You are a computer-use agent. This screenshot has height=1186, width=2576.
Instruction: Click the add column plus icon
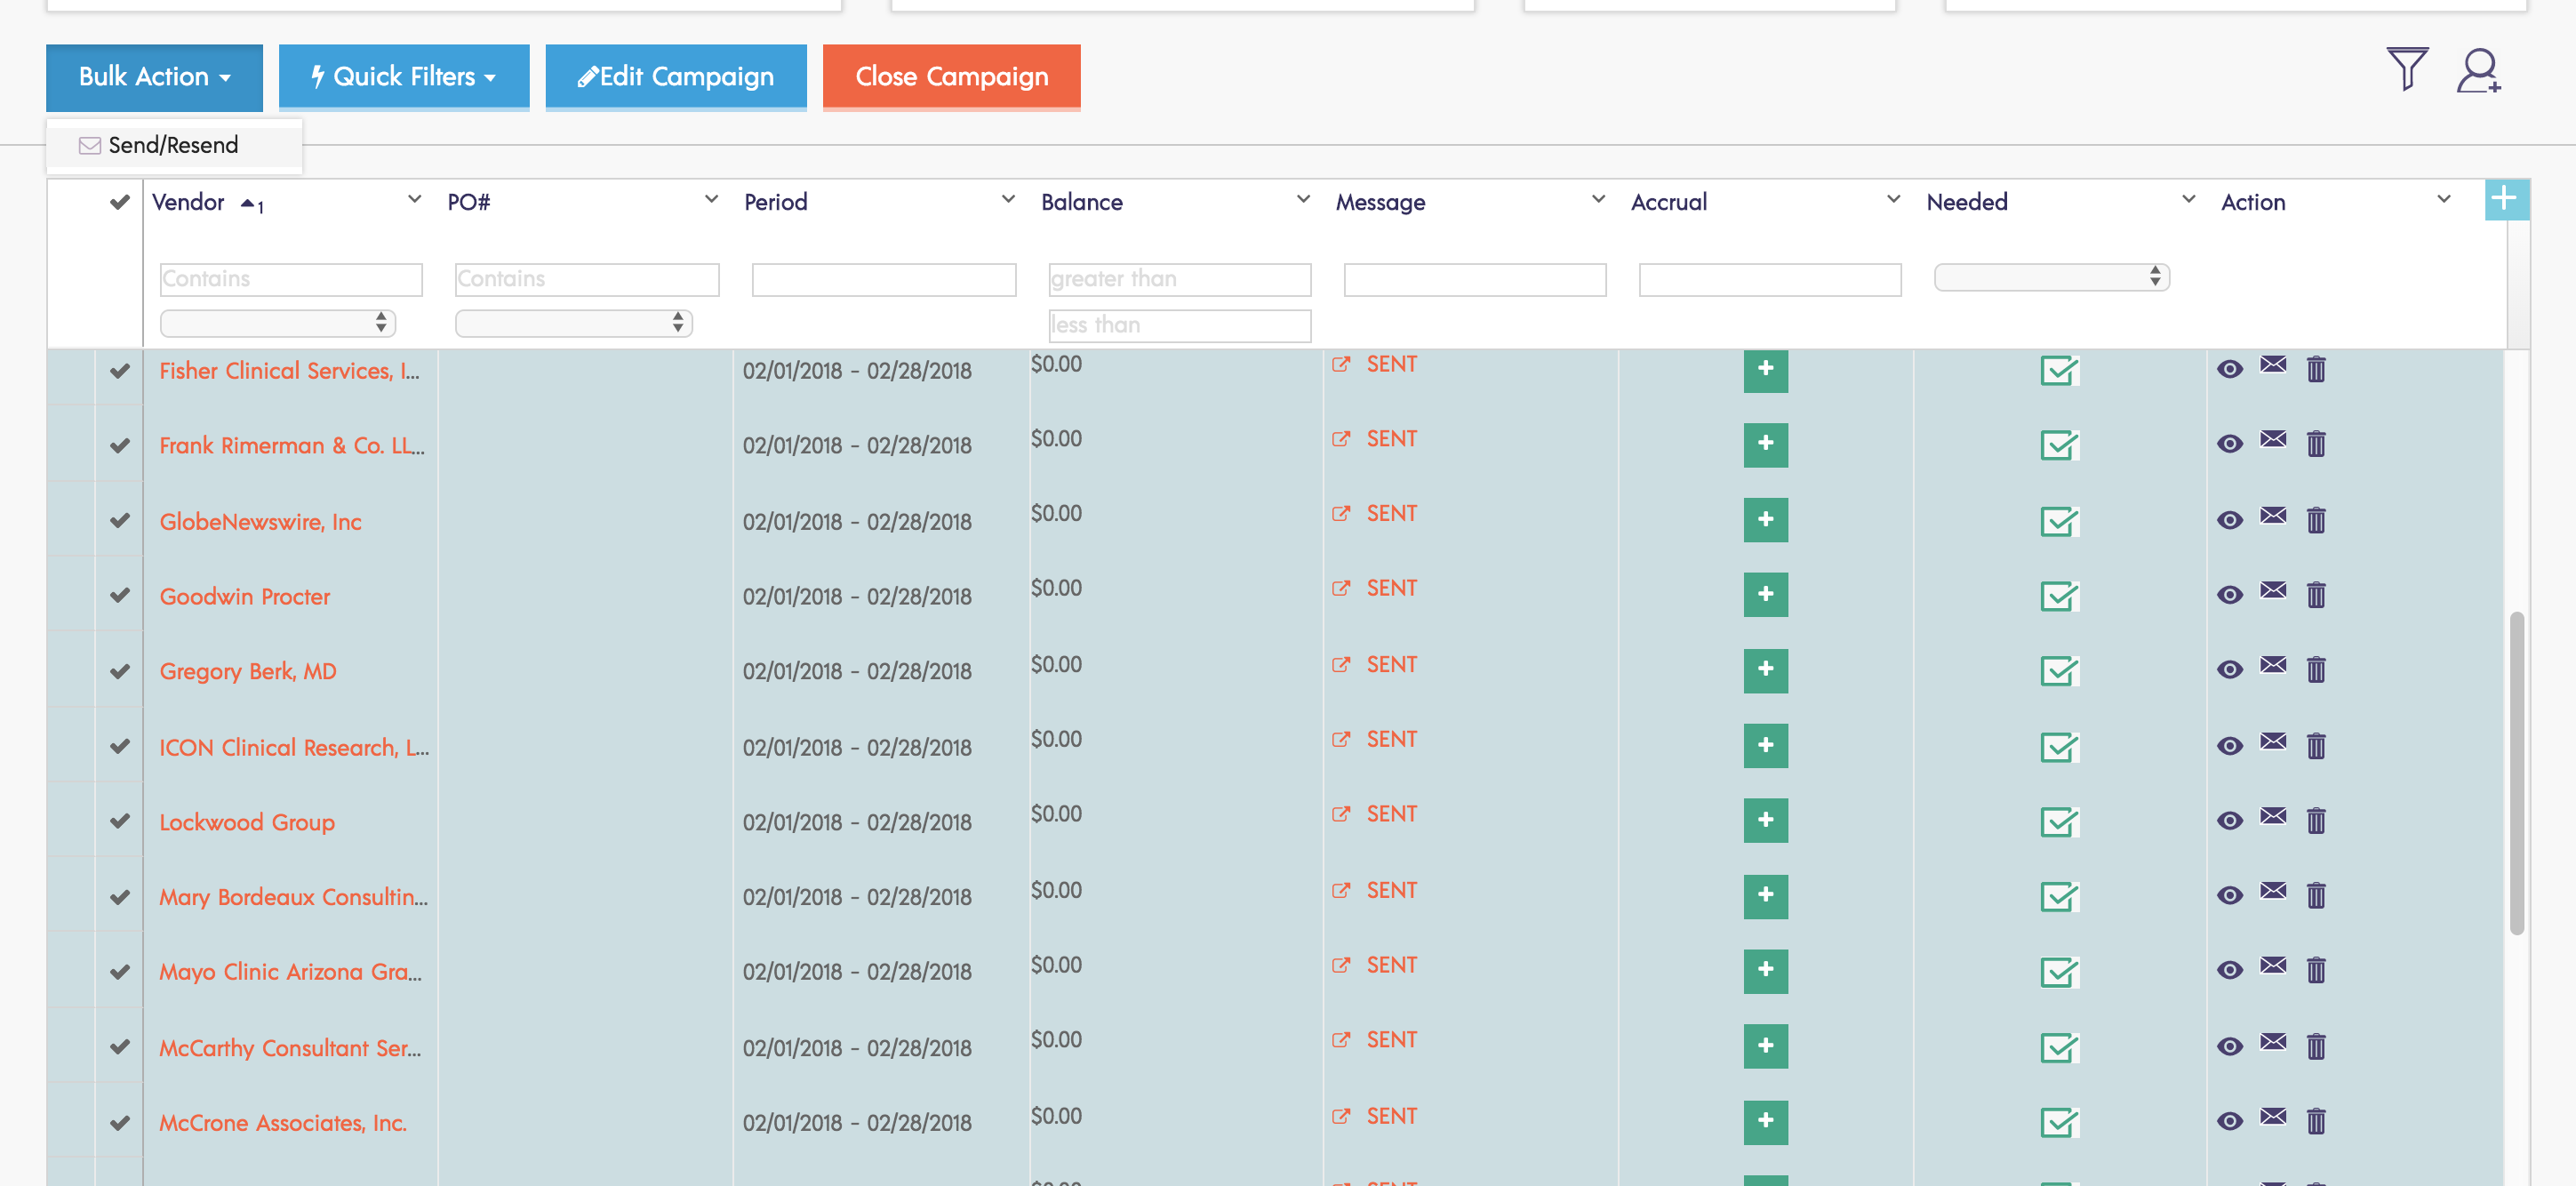point(2504,199)
